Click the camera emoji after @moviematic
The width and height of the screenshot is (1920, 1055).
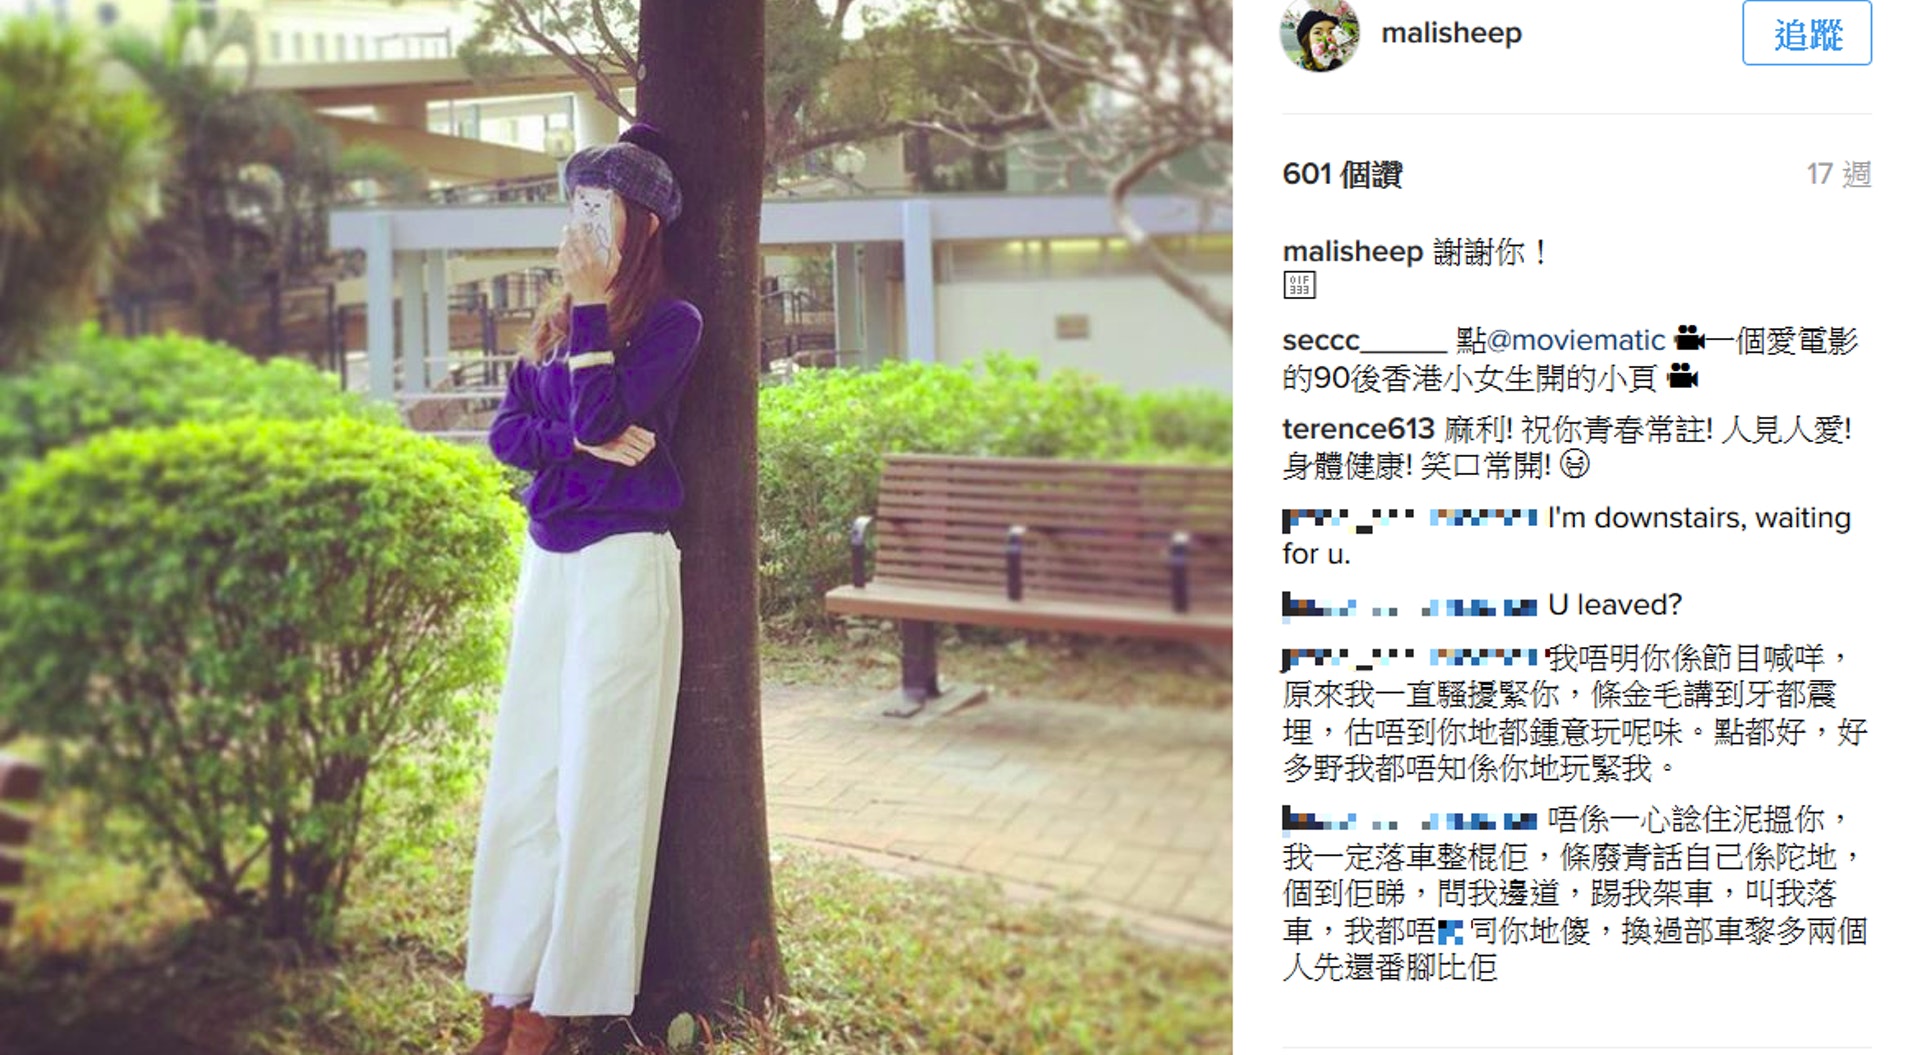pos(1689,338)
